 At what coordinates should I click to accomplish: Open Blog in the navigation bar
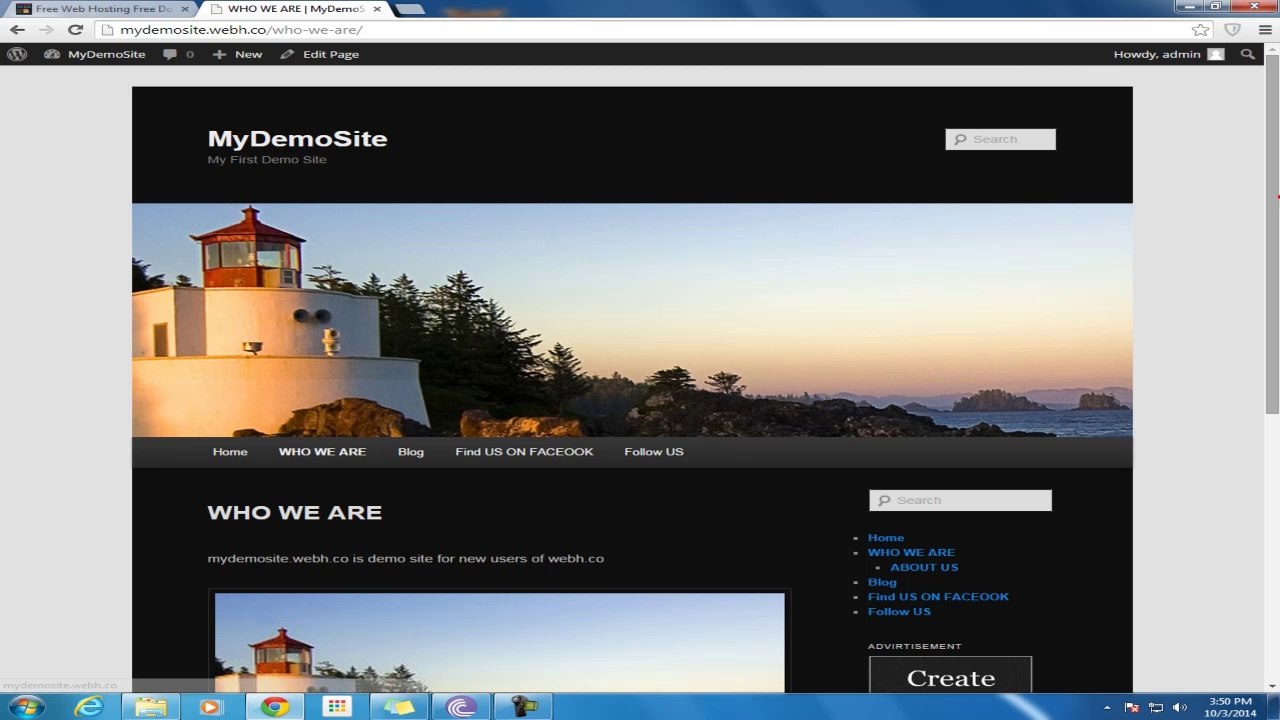[x=411, y=452]
